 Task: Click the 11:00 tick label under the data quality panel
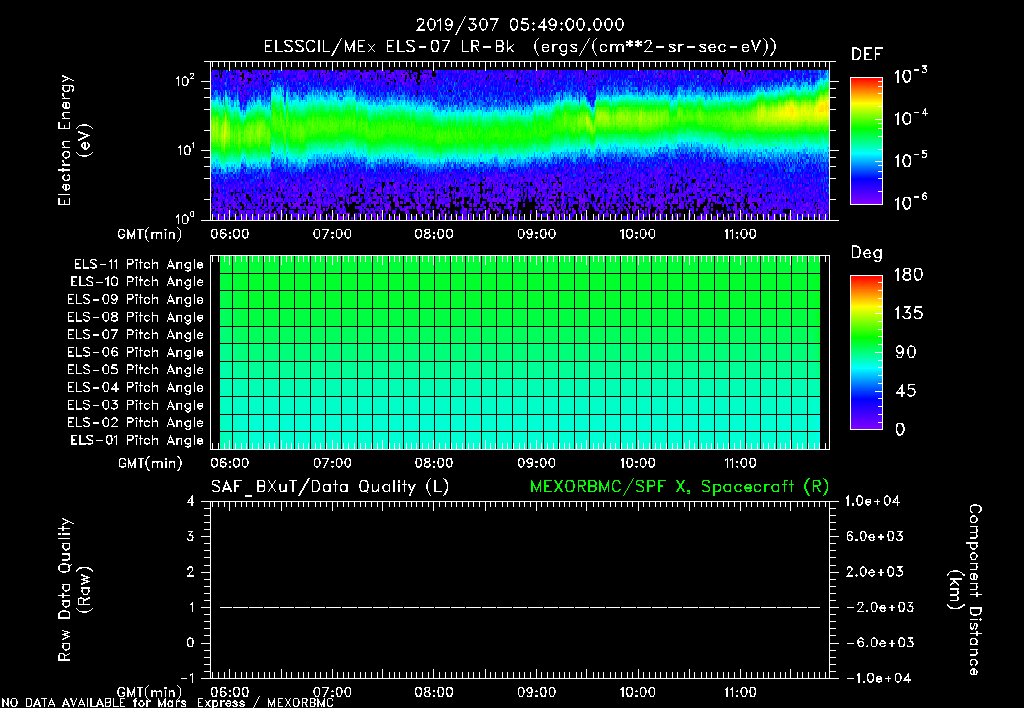point(741,692)
